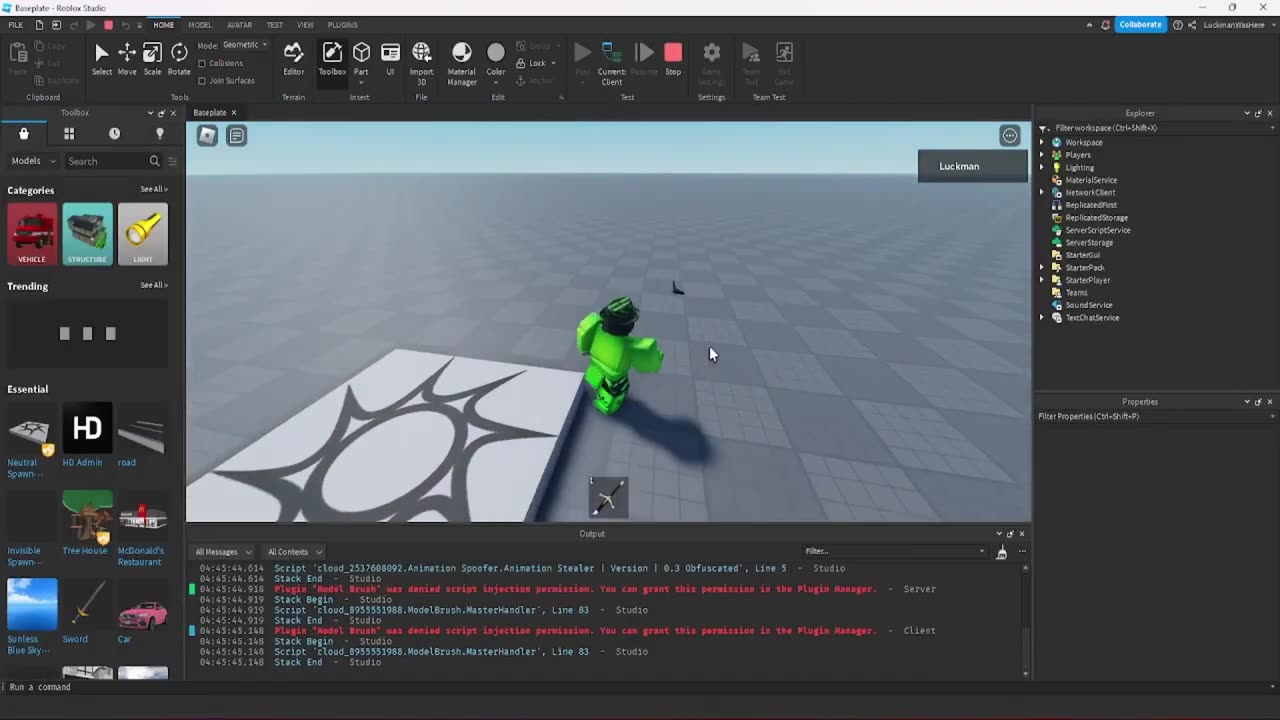Open the viewport three-dots menu button
This screenshot has width=1280, height=720.
[1010, 136]
